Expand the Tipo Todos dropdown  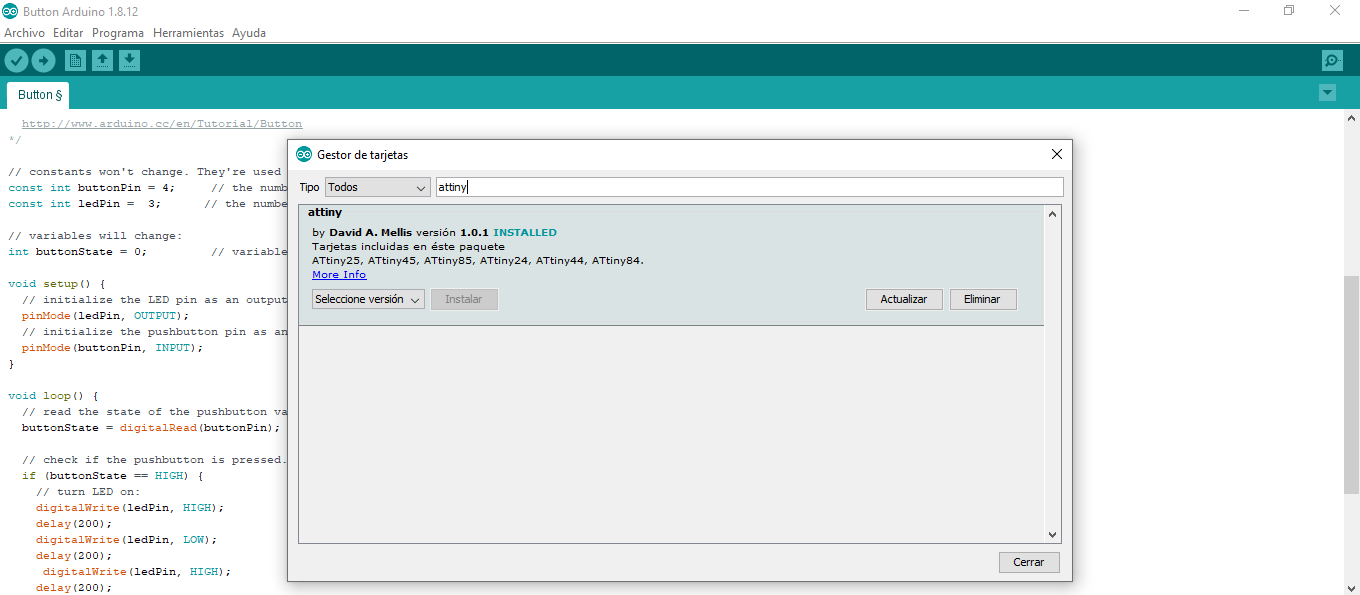377,187
